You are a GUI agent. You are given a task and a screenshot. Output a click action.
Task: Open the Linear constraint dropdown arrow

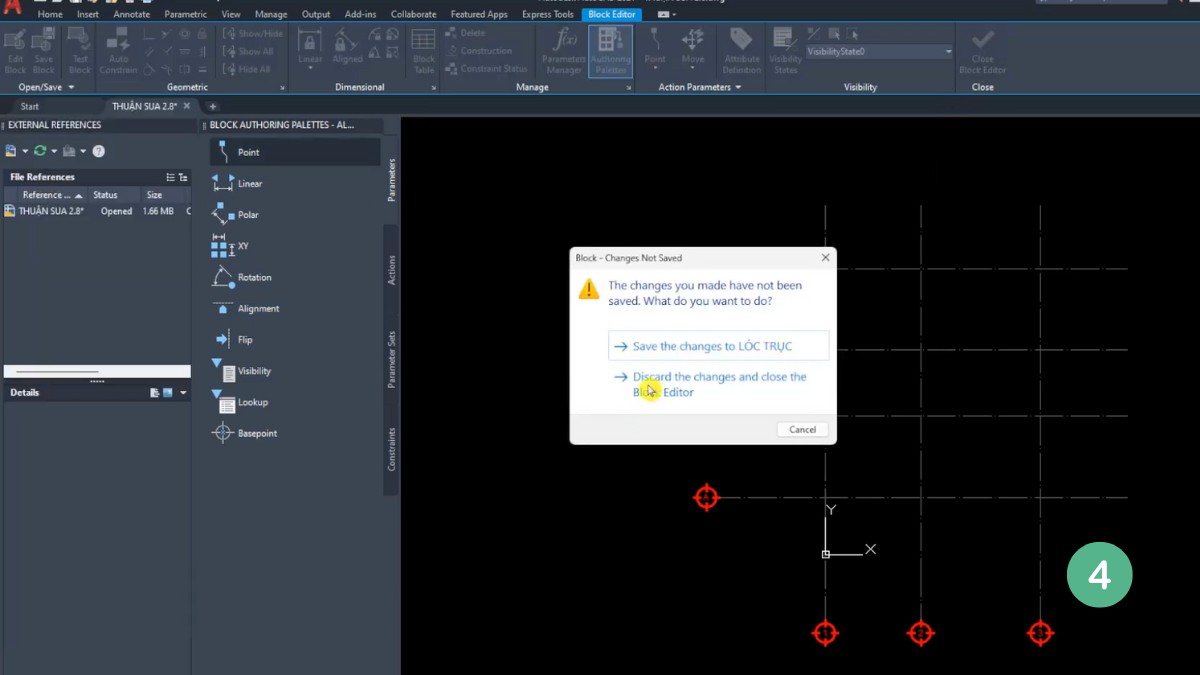311,70
